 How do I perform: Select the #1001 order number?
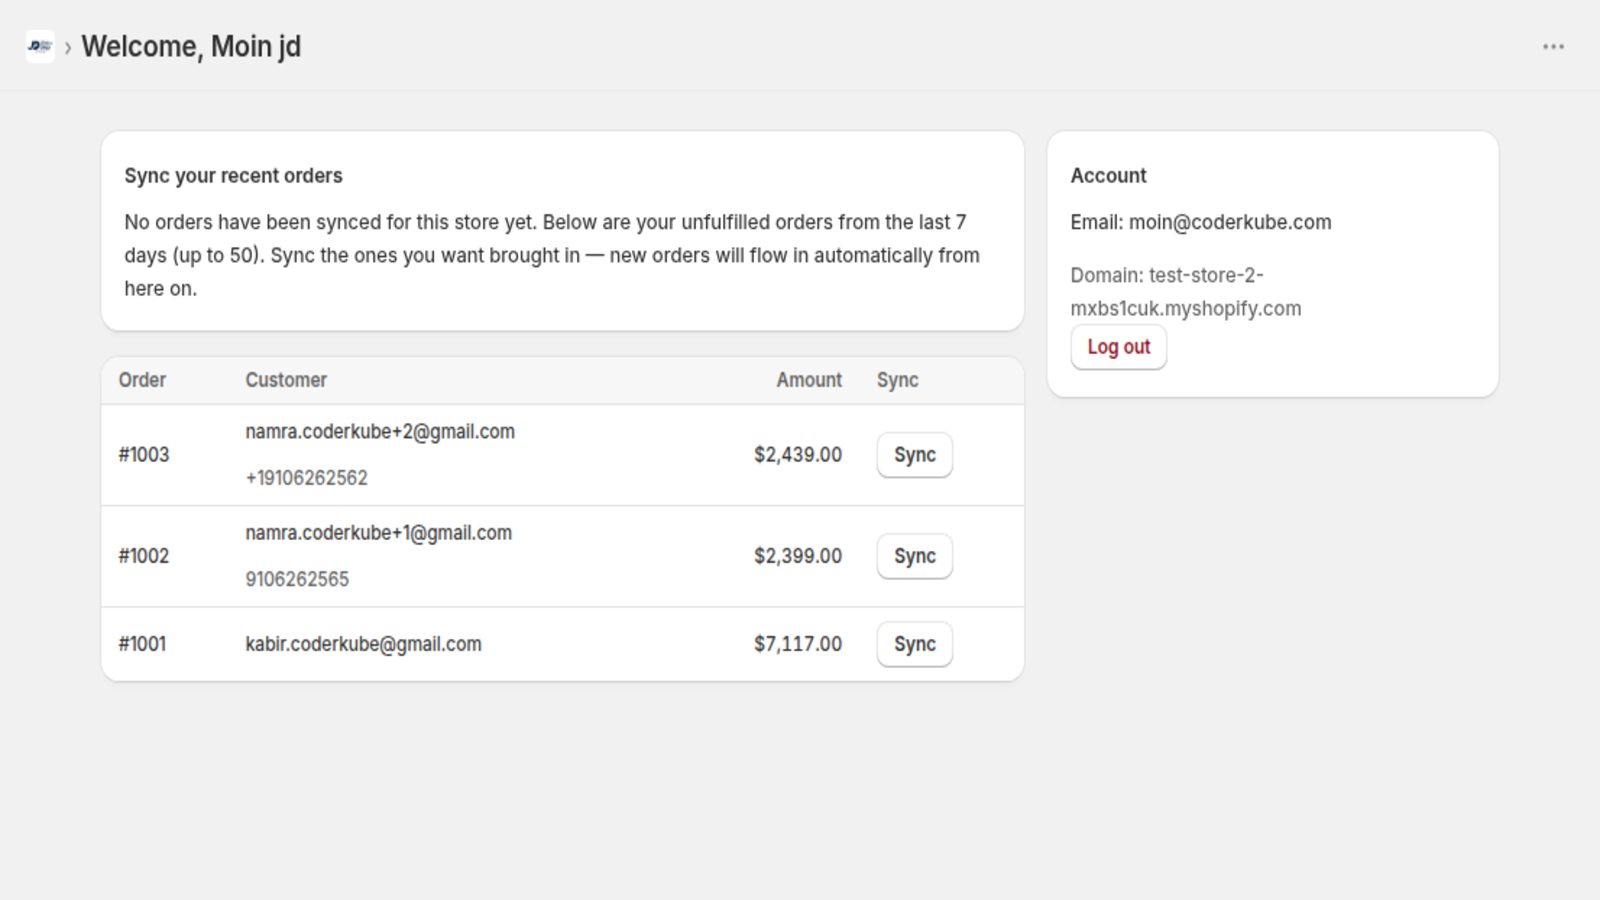coord(142,644)
